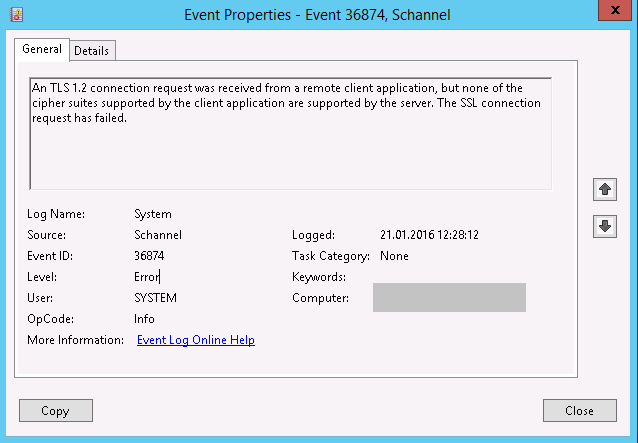Click the Source field value Schannel
Screen dimensions: 638x443
tap(158, 235)
